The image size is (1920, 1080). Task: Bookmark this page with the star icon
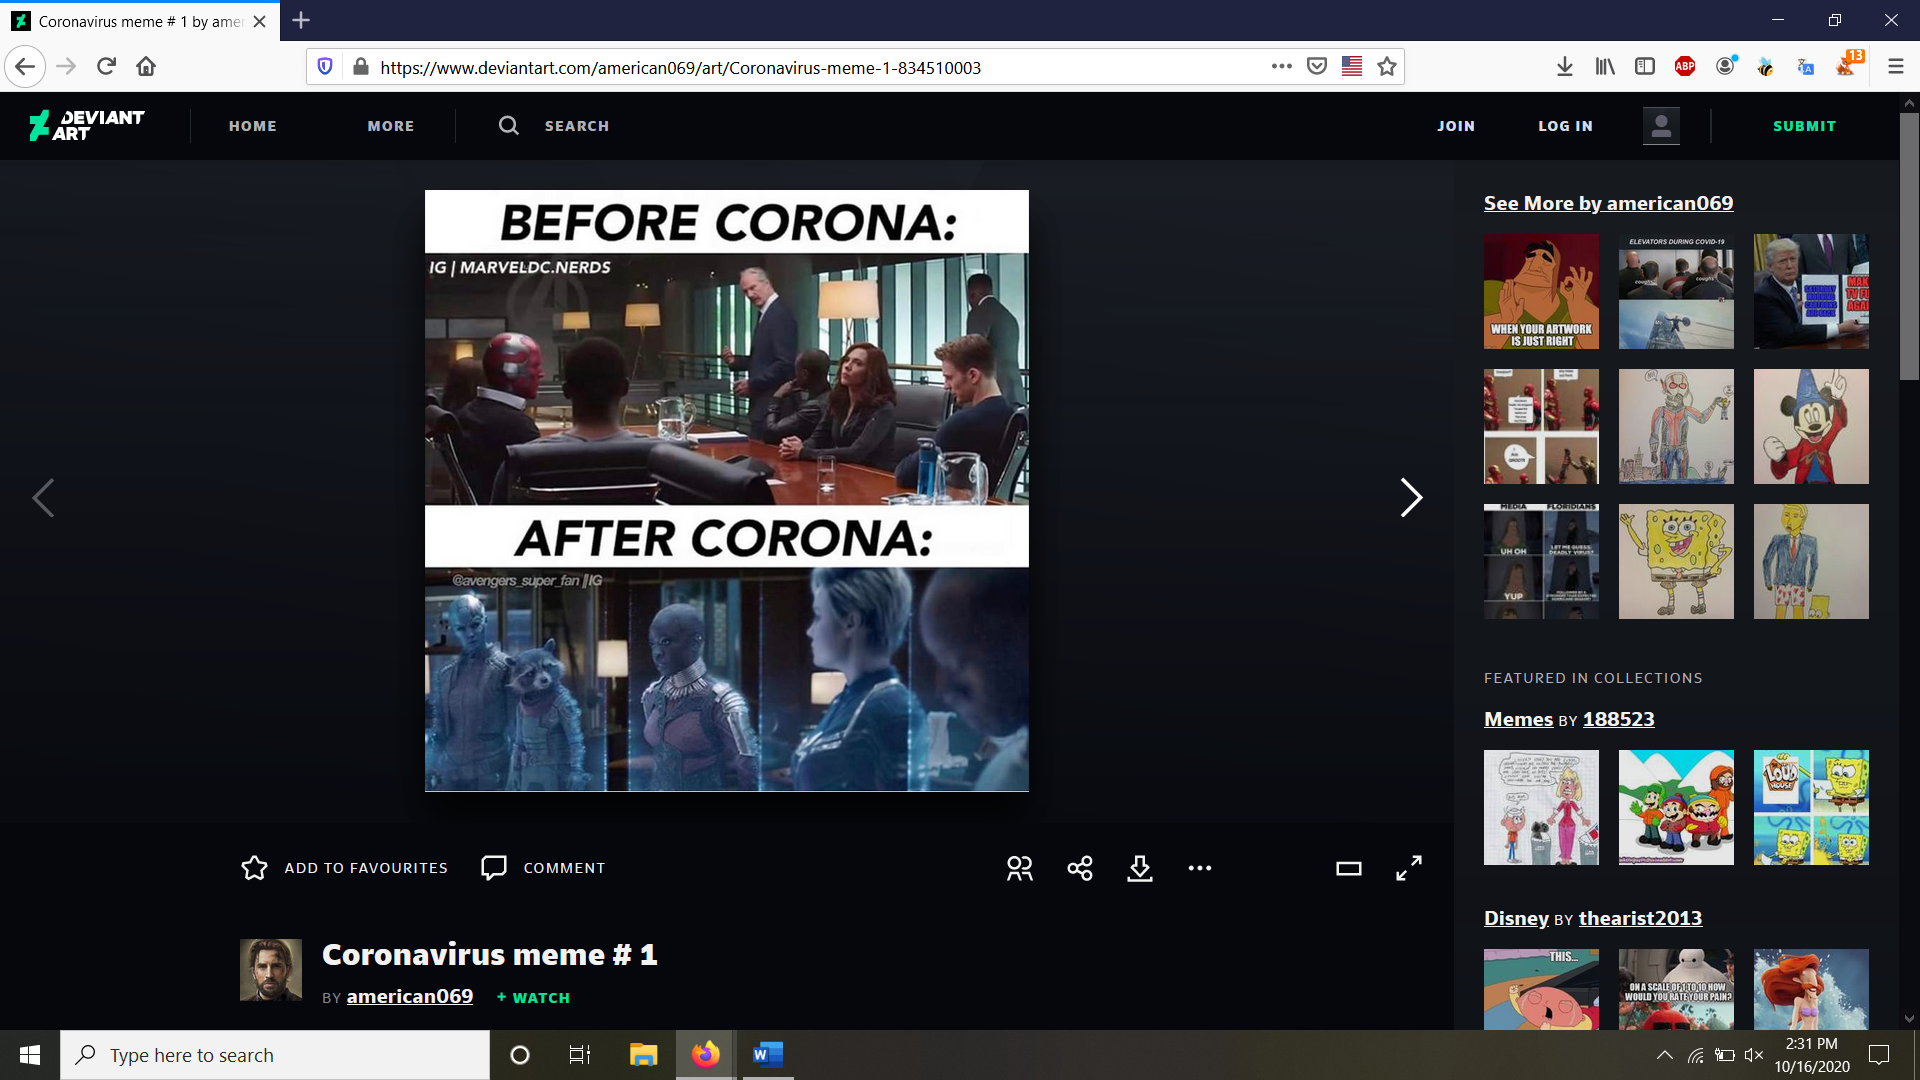[1387, 67]
